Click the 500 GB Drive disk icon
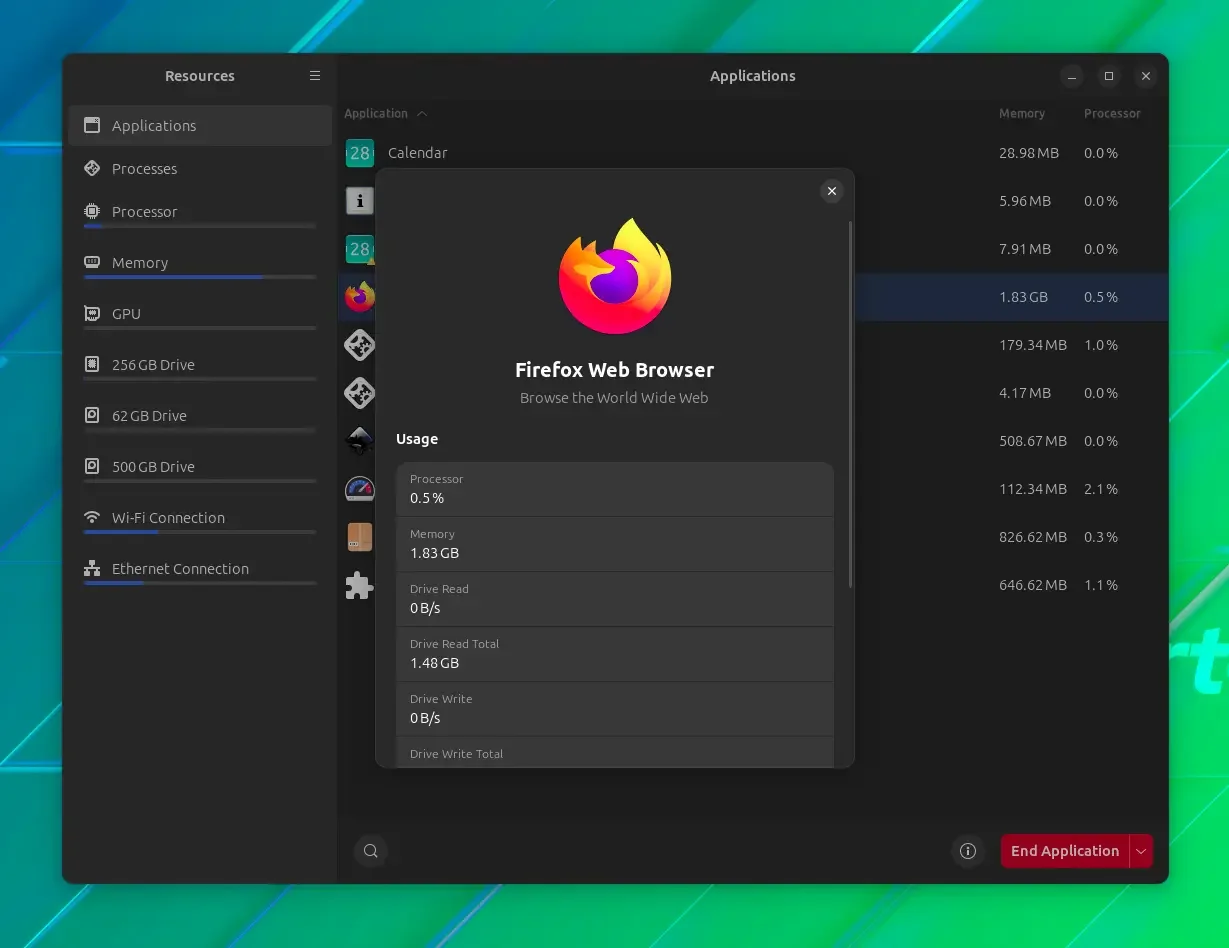Screen dimensions: 1229x948 pos(92,467)
